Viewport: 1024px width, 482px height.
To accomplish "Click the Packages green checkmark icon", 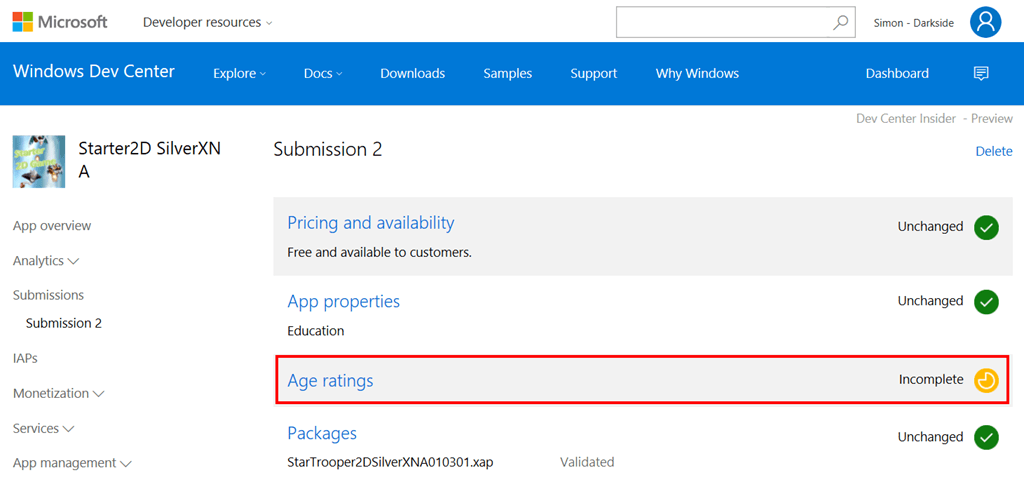I will pyautogui.click(x=987, y=437).
